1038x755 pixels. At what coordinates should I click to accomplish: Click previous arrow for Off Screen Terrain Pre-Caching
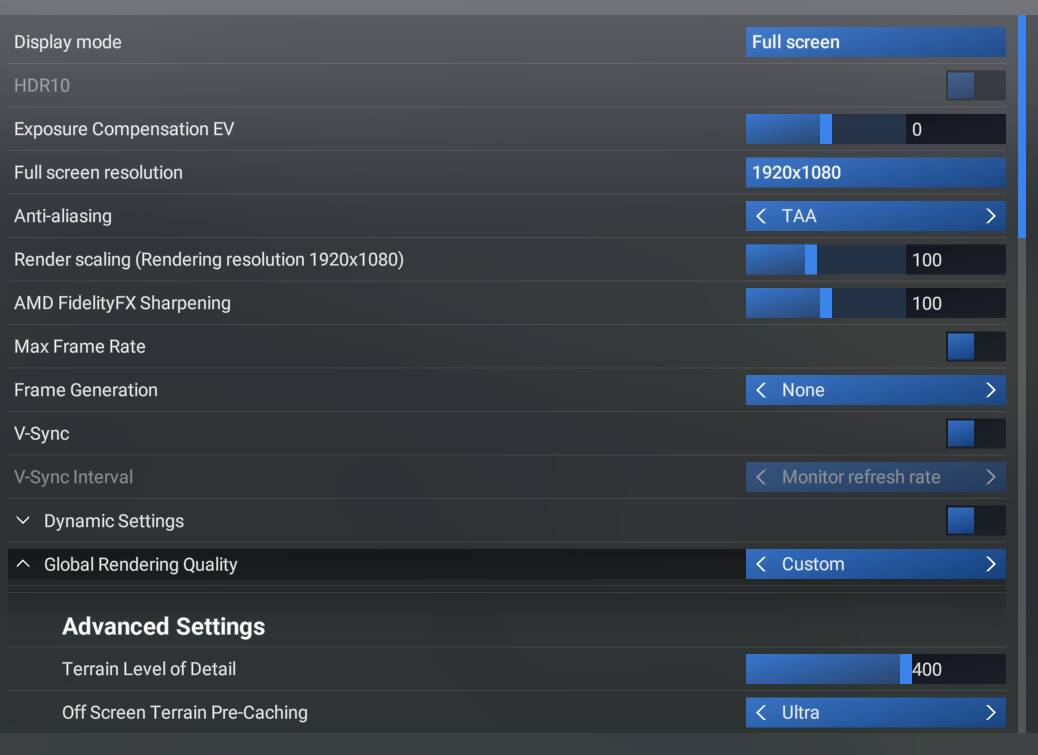pyautogui.click(x=762, y=712)
